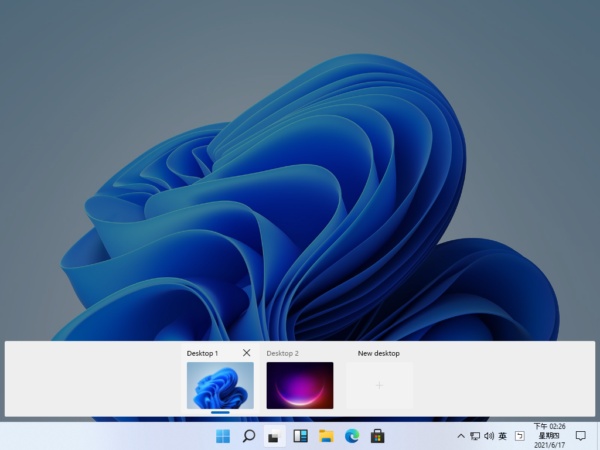Switch to the Desktop 2 purple thumbnail

click(x=300, y=385)
